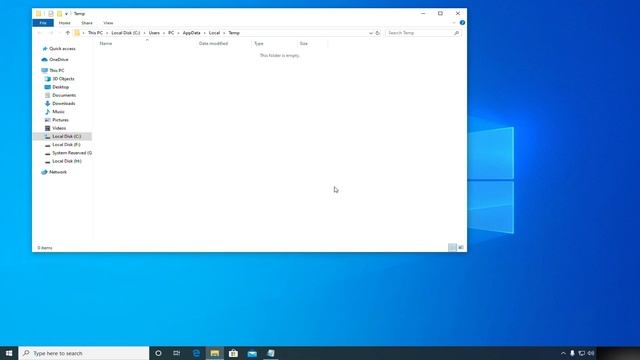This screenshot has width=640, height=360.
Task: Select 'AppData' breadcrumb segment
Action: 191,33
